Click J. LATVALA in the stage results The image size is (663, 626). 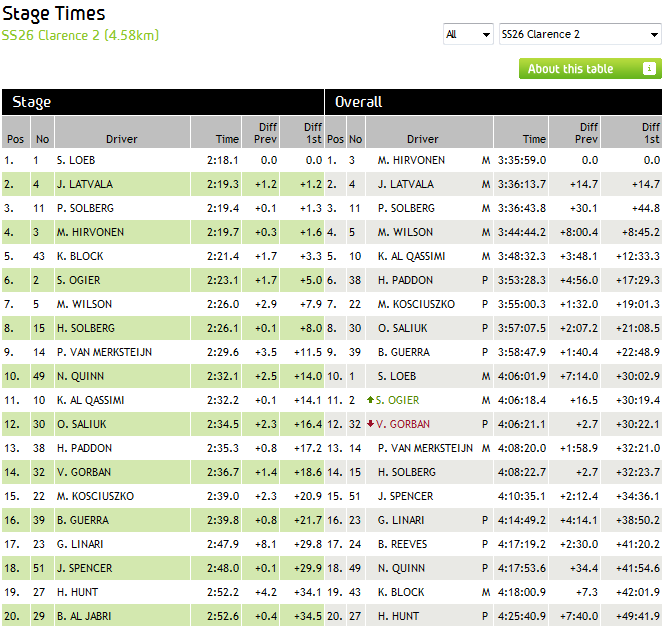pos(85,184)
